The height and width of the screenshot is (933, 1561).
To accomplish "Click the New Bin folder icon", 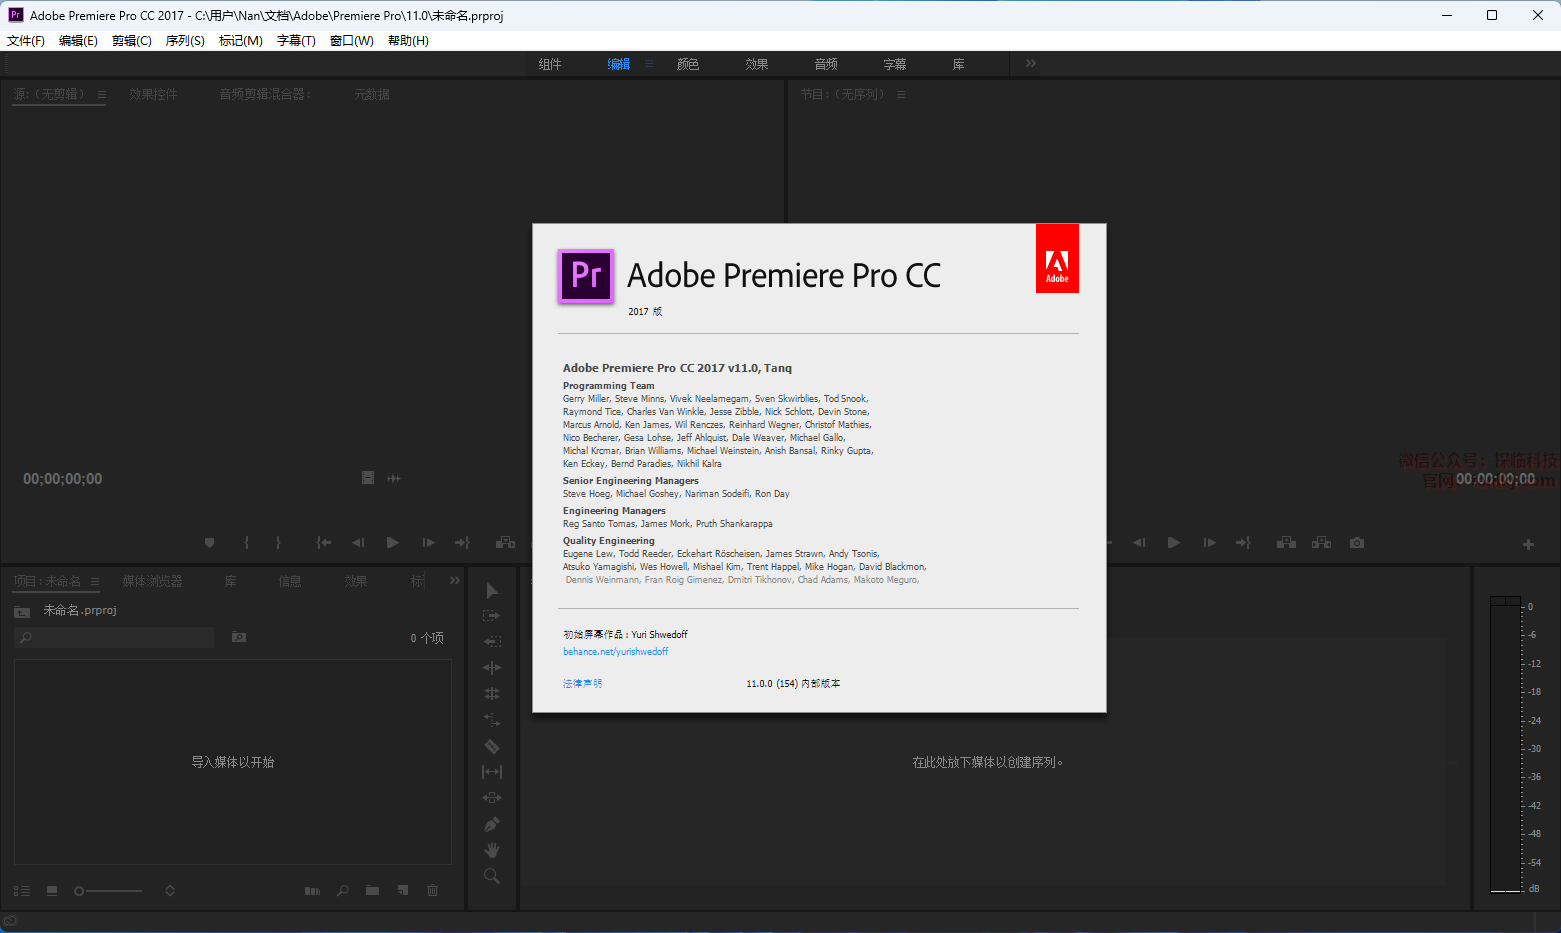I will coord(372,890).
